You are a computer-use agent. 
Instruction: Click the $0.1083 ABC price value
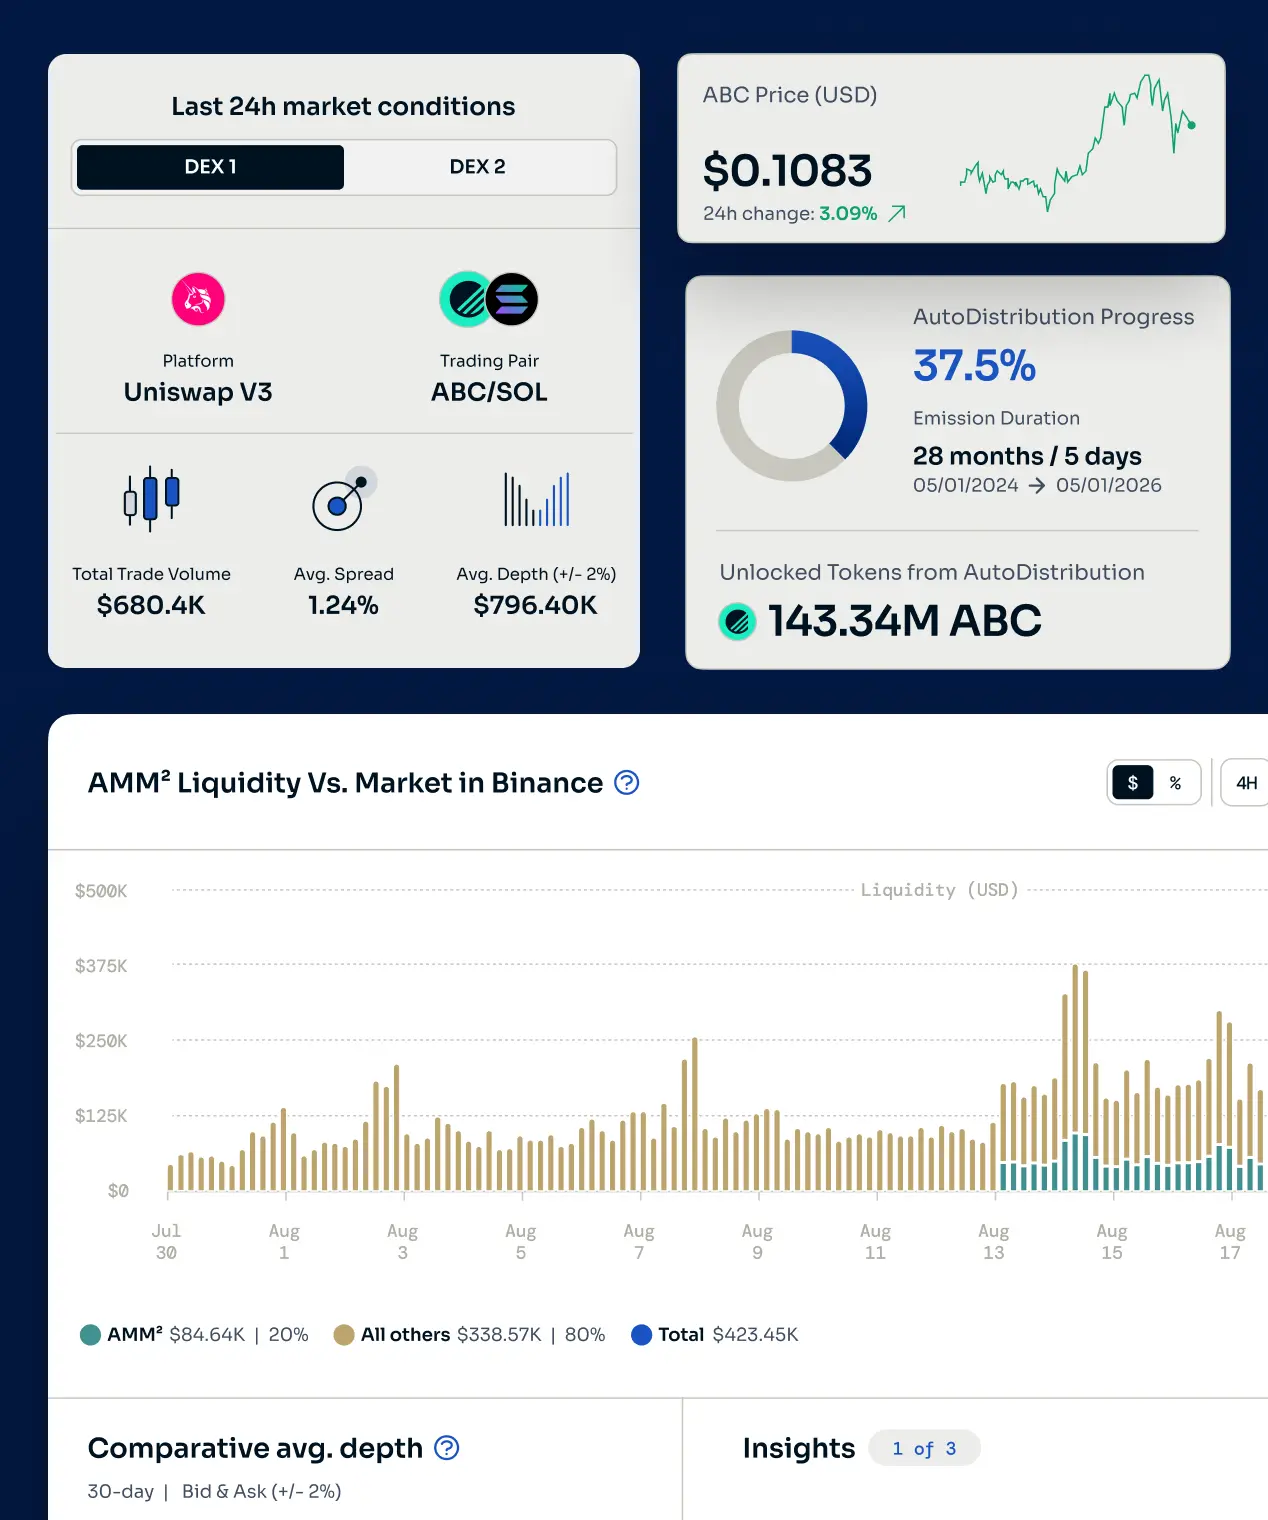[x=787, y=170]
